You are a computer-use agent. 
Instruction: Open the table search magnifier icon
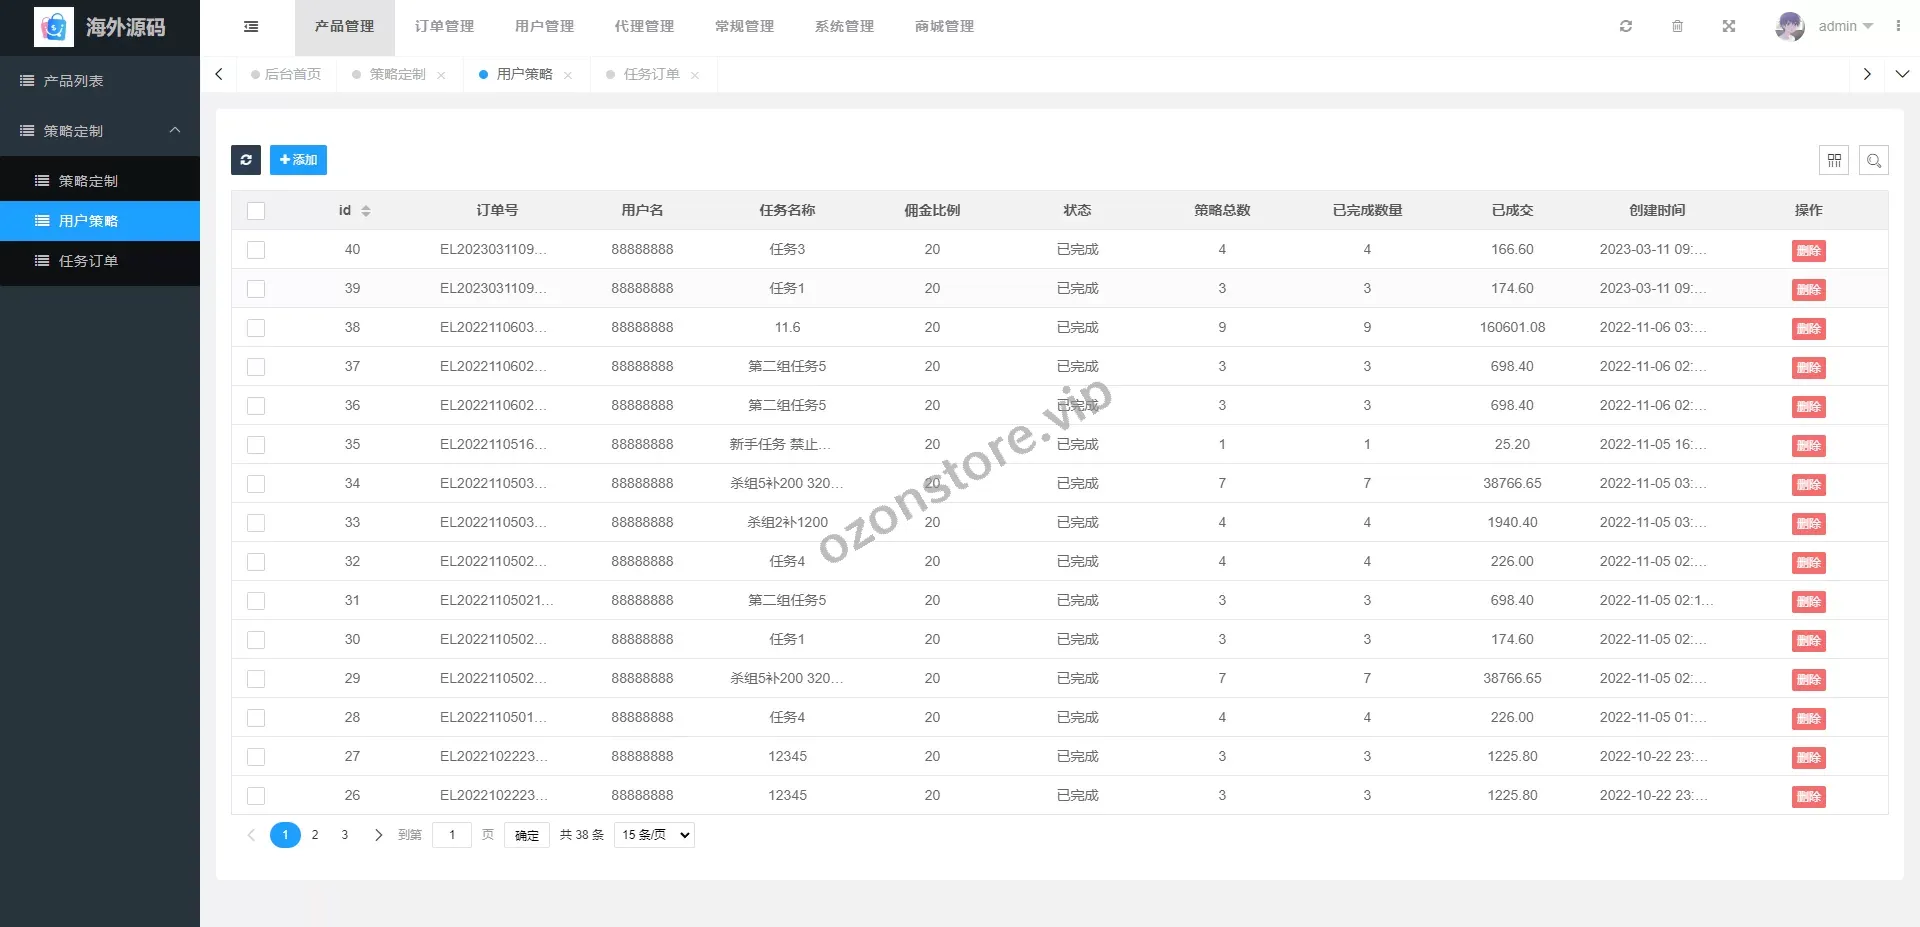tap(1874, 160)
